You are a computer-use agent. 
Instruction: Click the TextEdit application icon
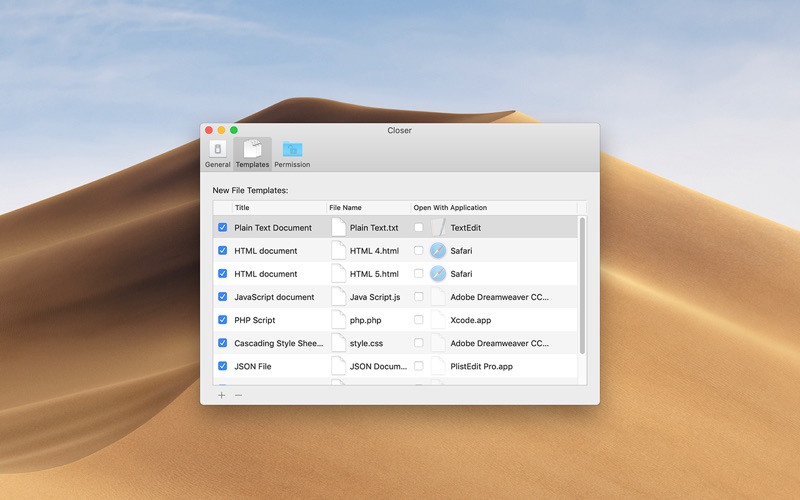pos(438,227)
